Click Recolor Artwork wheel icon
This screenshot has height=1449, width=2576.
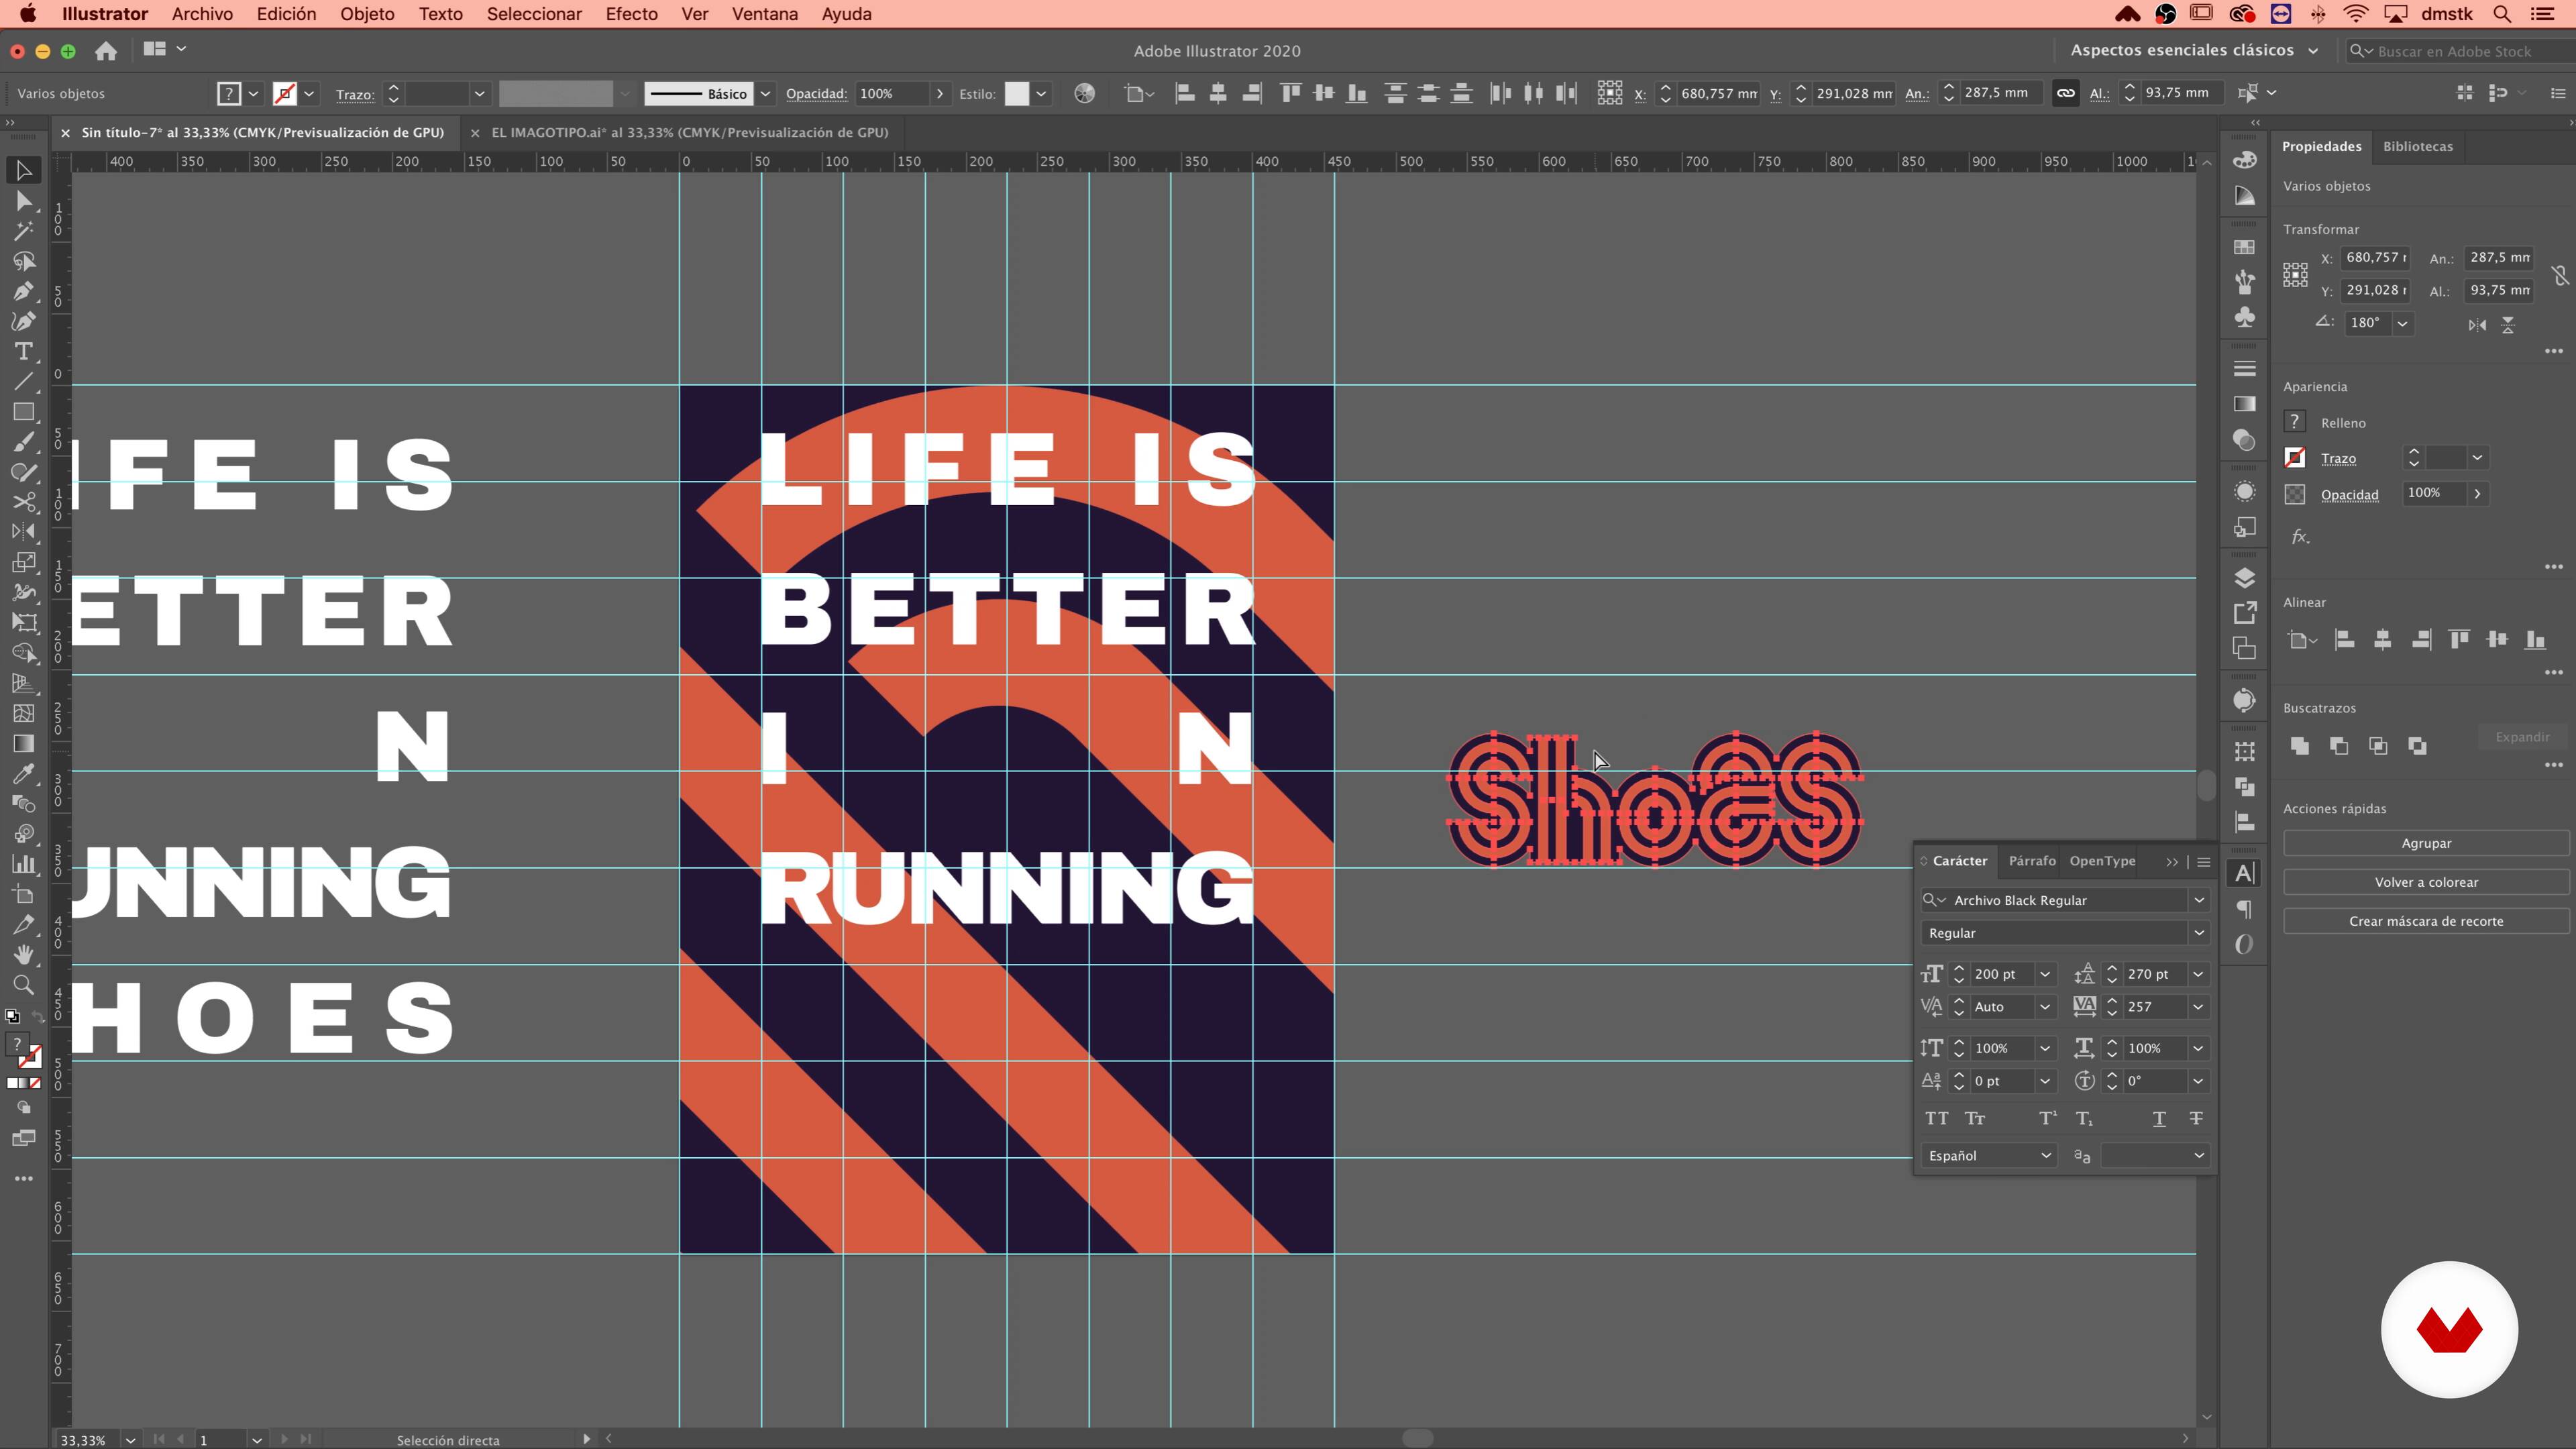point(1084,93)
